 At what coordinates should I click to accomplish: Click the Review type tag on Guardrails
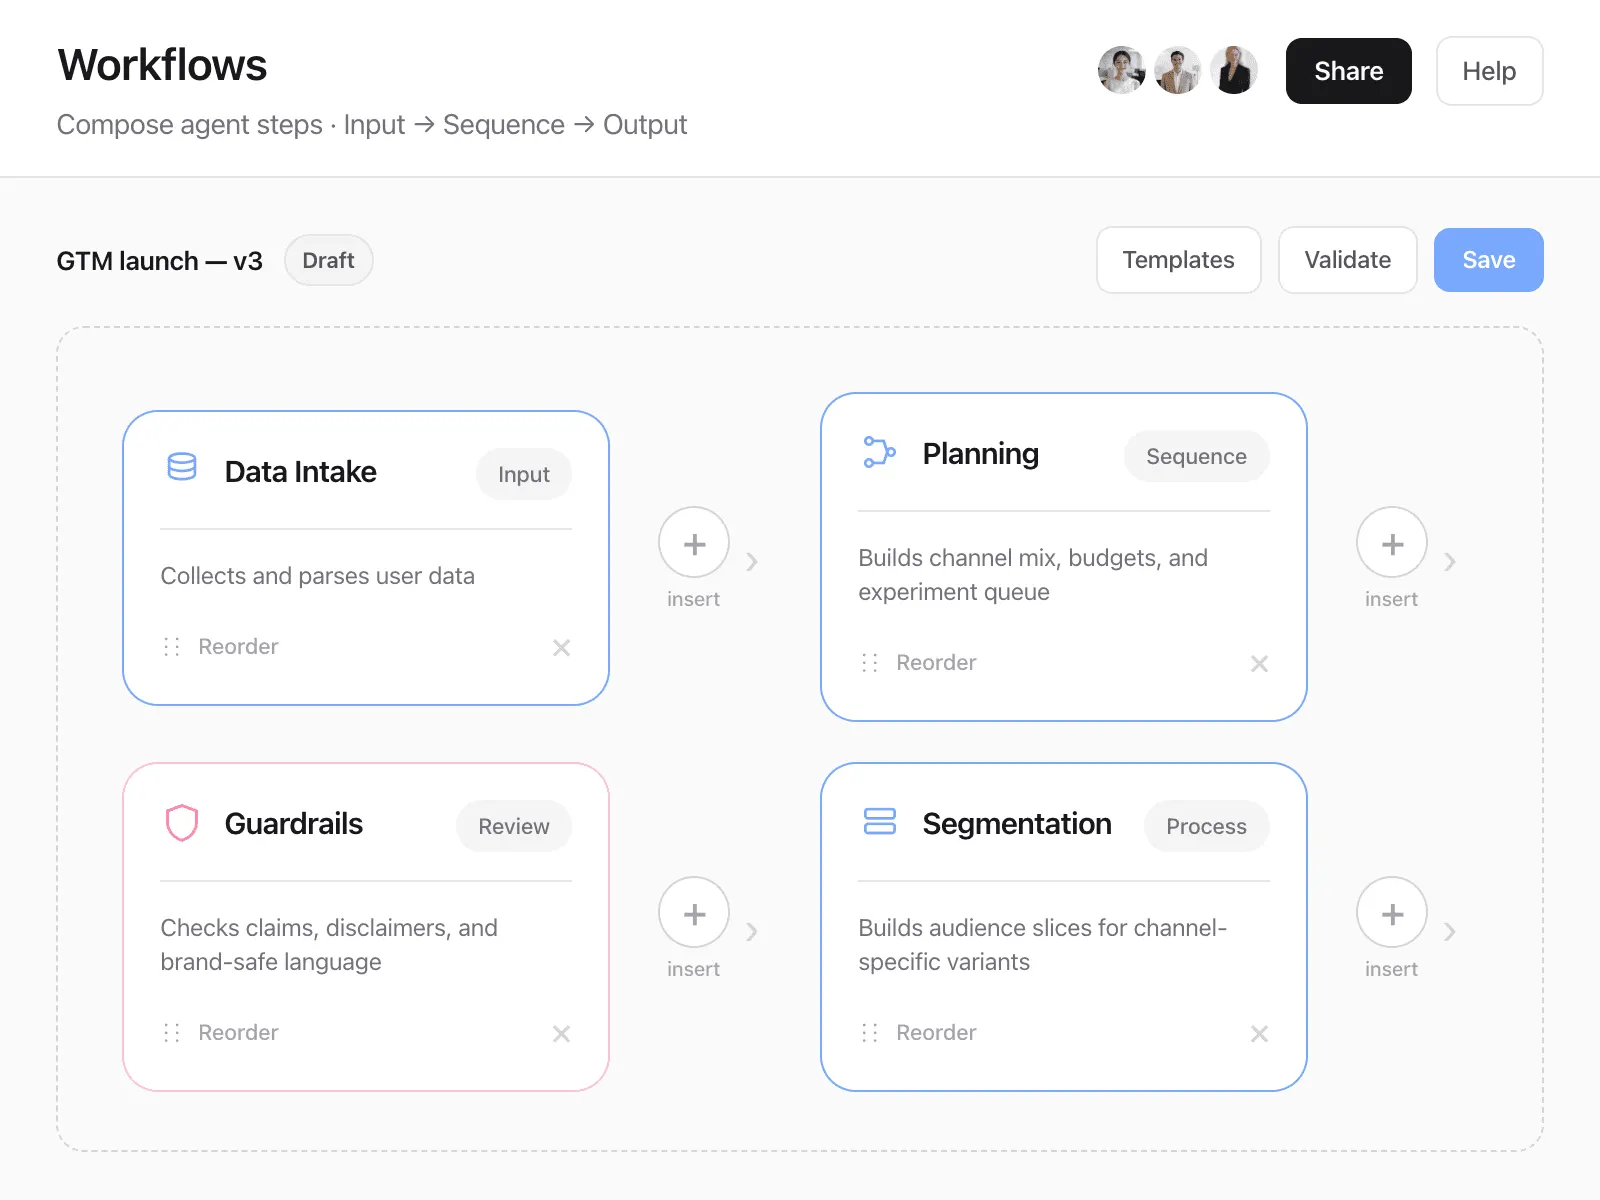[514, 826]
